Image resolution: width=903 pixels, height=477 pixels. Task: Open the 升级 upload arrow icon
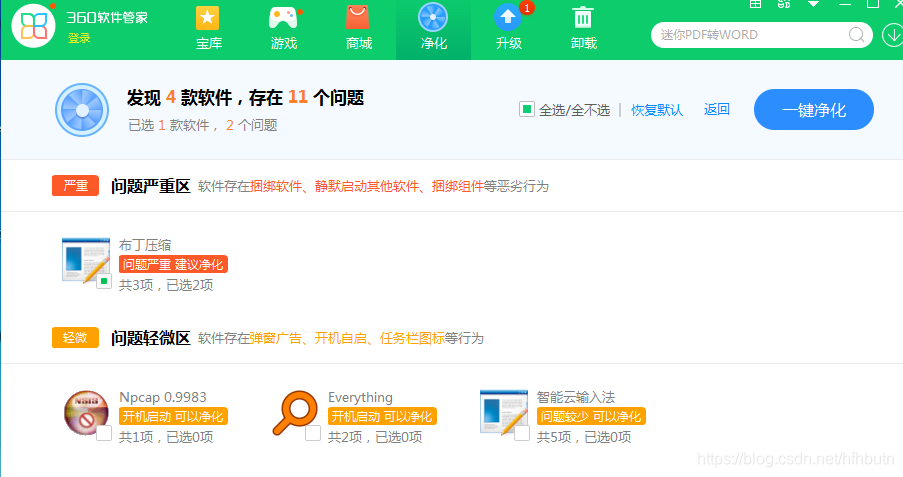508,17
